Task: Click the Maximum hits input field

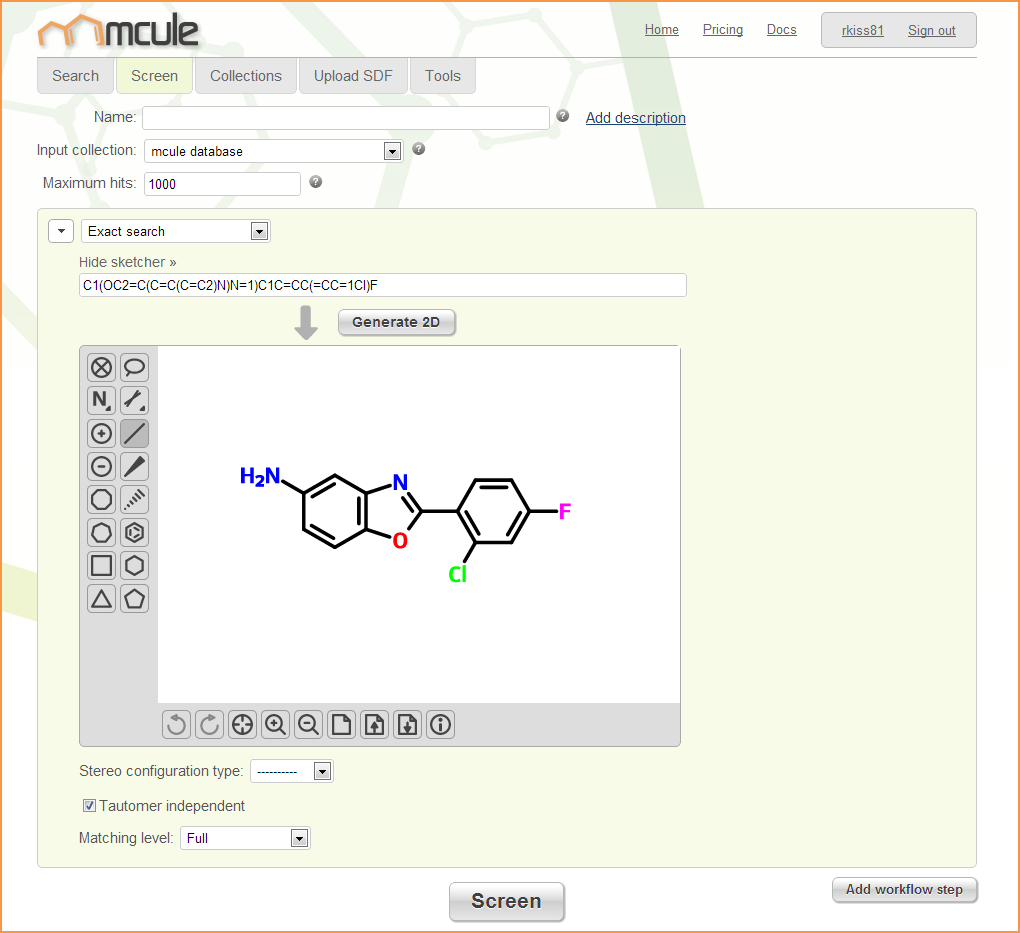Action: pos(222,184)
